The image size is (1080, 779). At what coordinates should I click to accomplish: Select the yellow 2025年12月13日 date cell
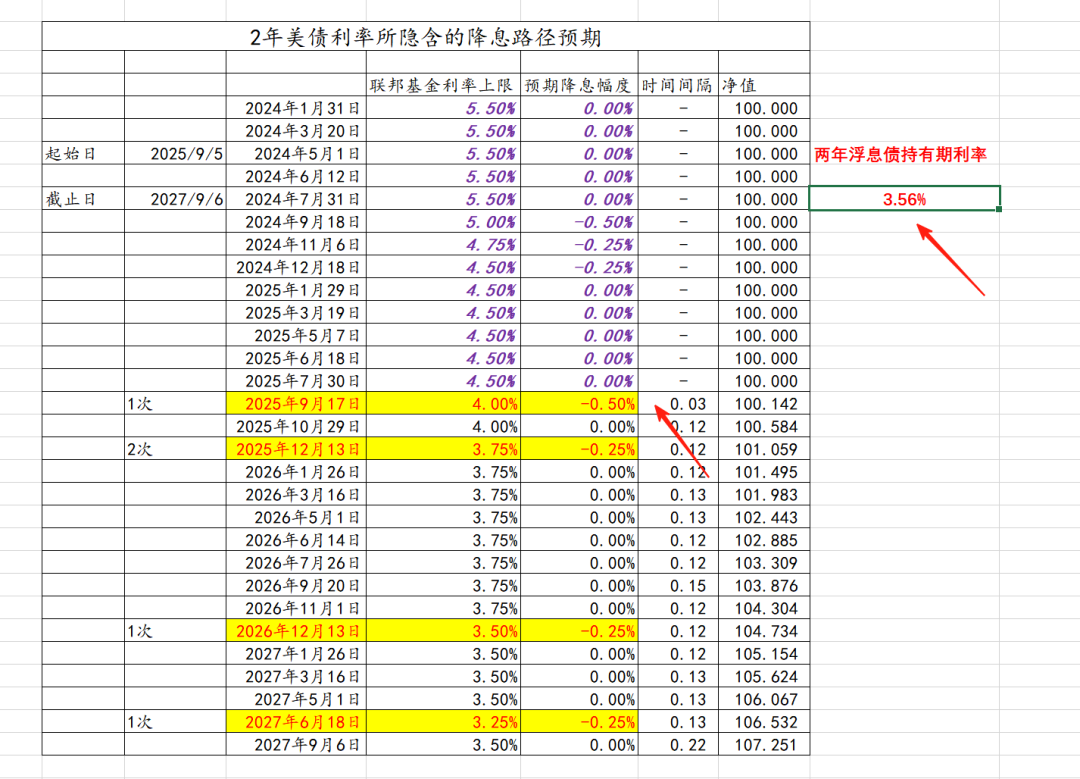tap(296, 449)
